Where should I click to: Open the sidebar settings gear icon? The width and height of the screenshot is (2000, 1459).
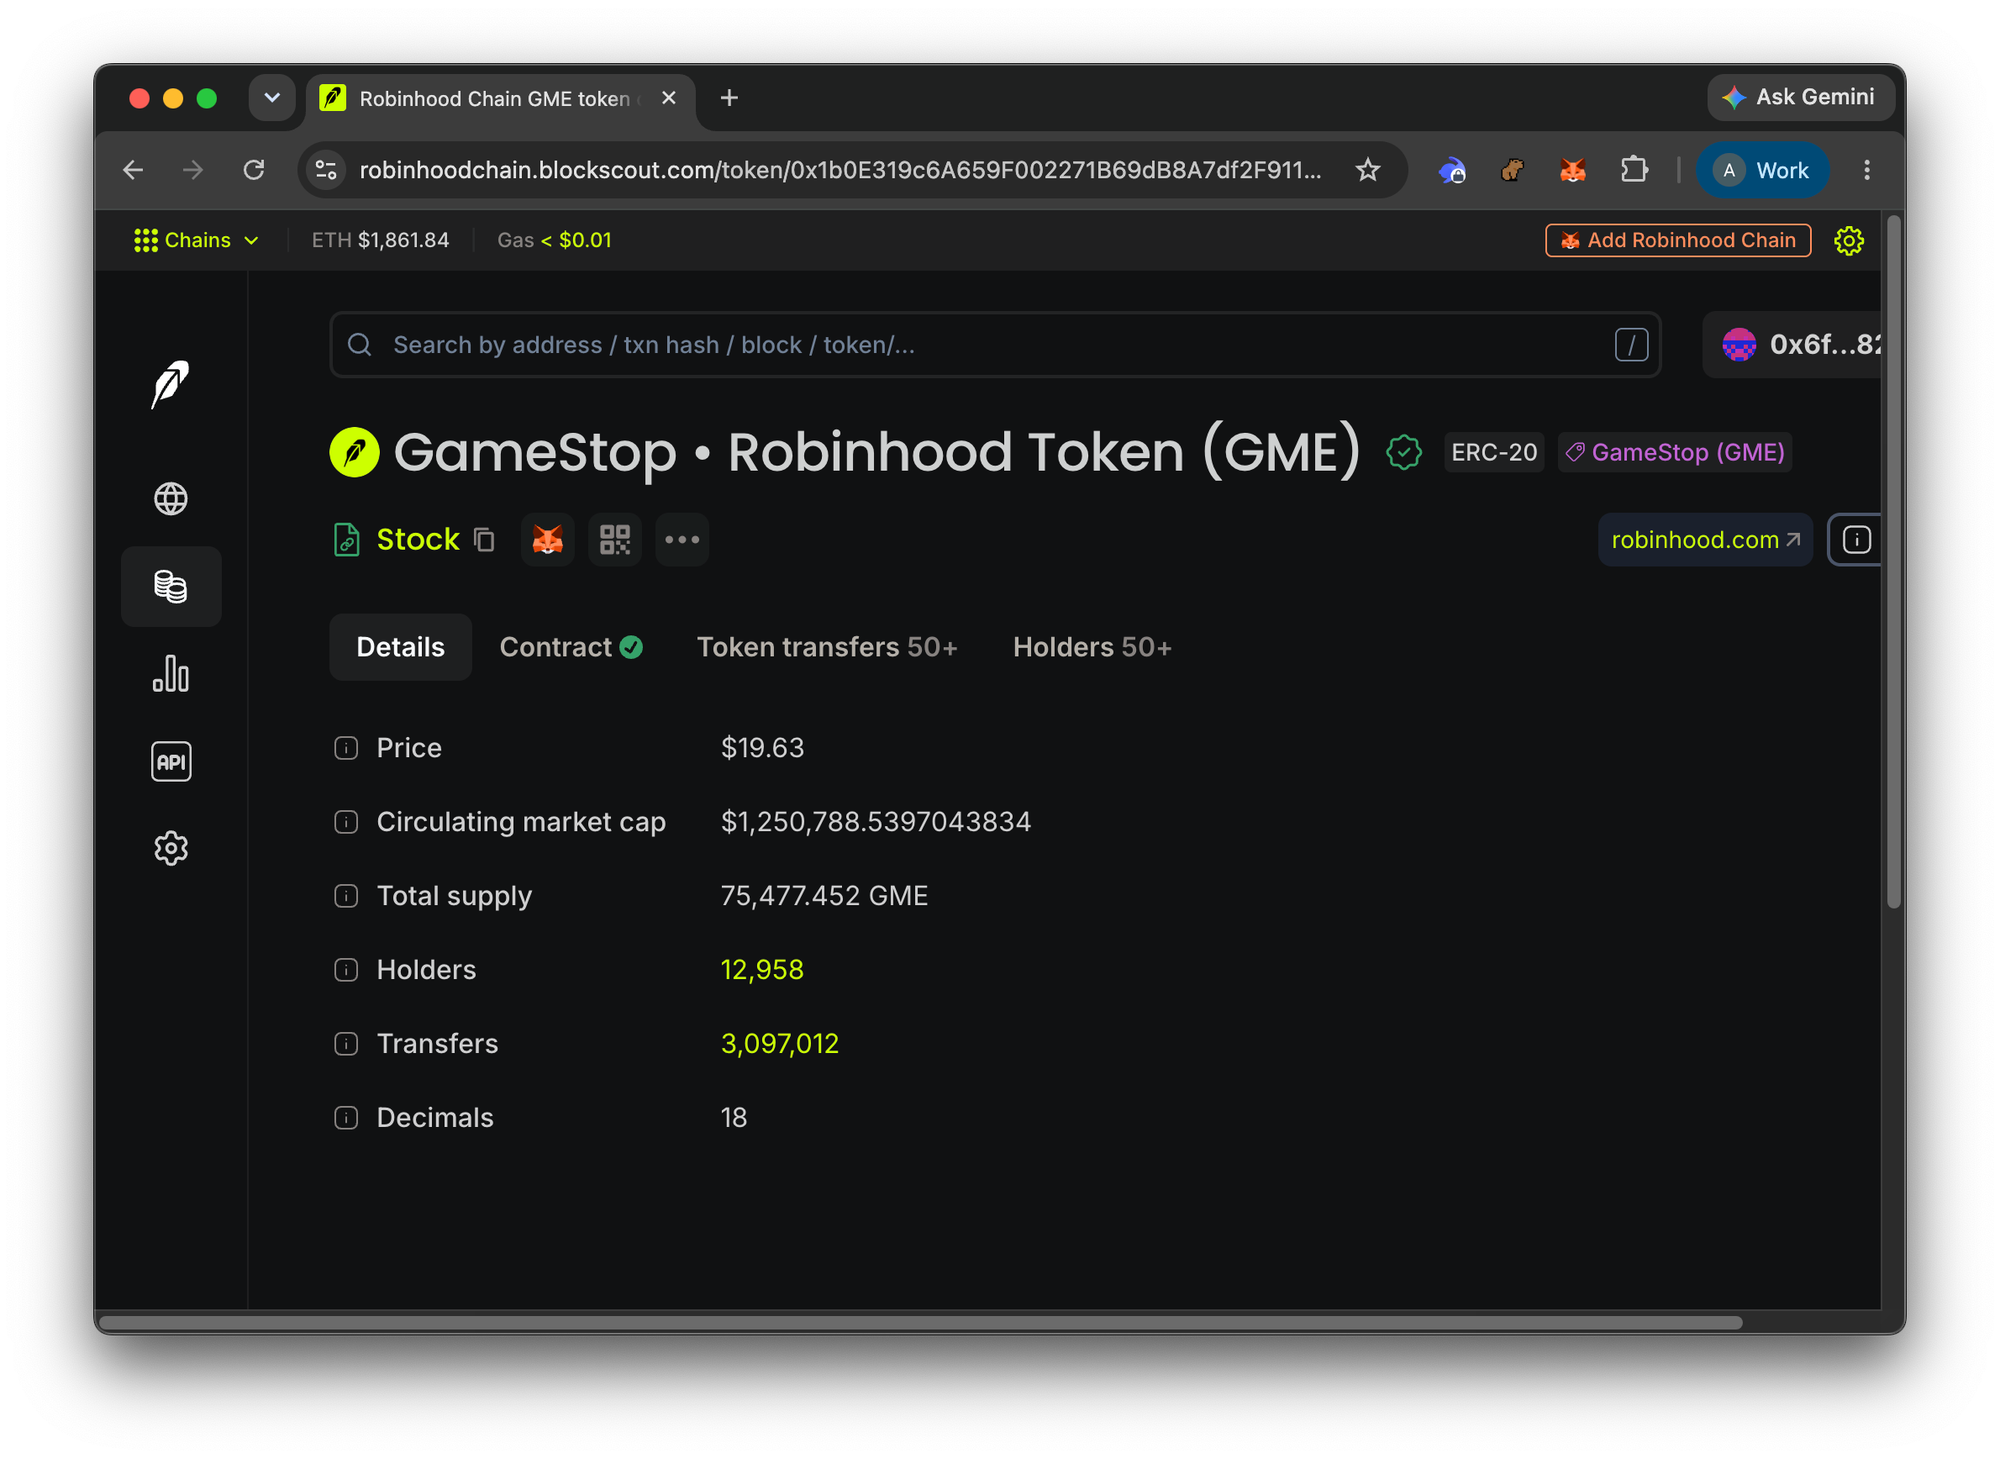[x=171, y=848]
